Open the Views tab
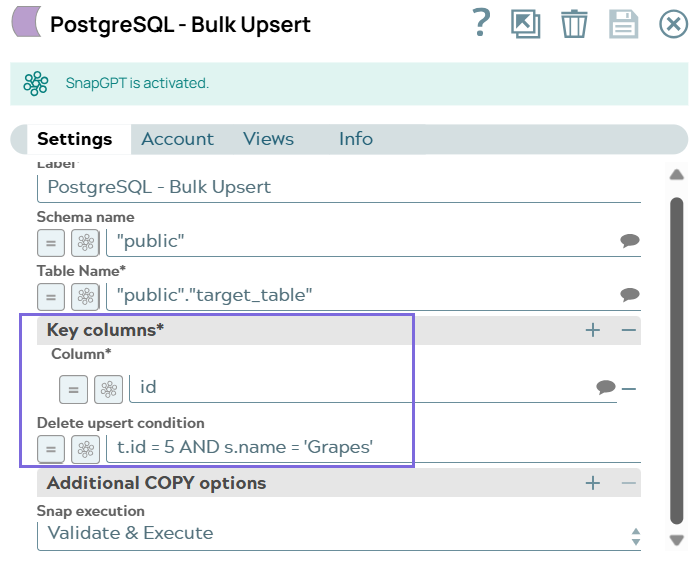The width and height of the screenshot is (698, 582). click(x=268, y=139)
